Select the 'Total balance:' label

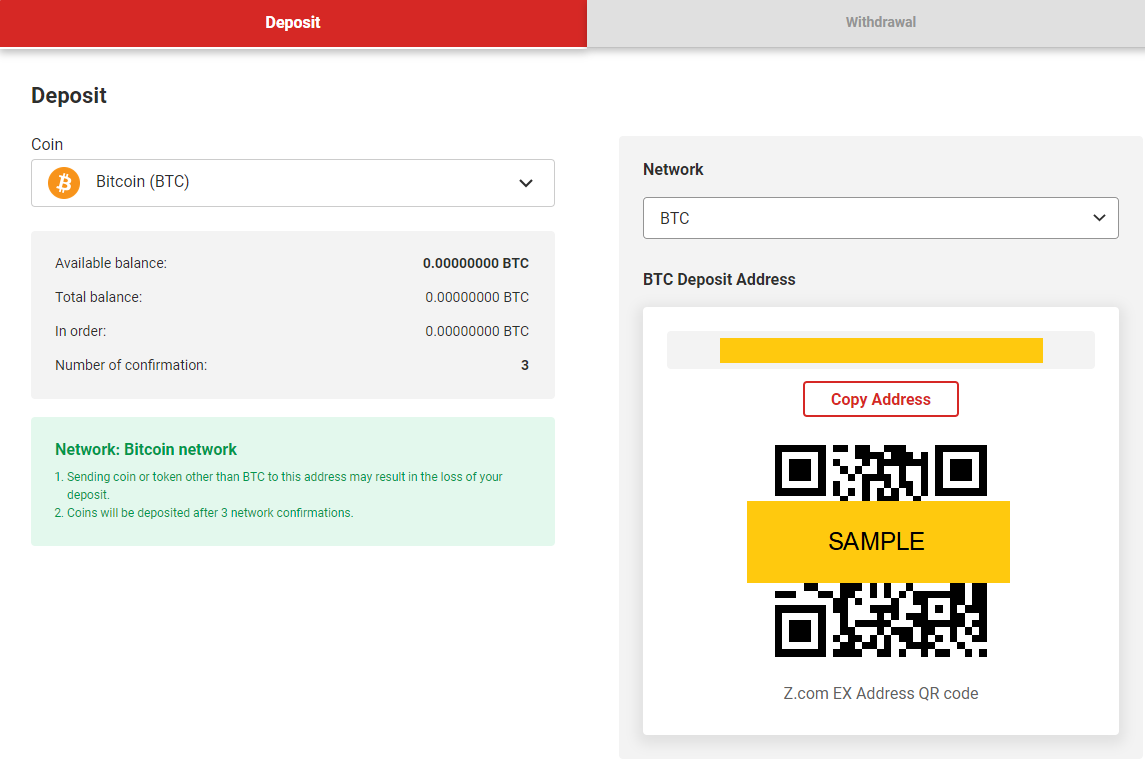pos(99,297)
